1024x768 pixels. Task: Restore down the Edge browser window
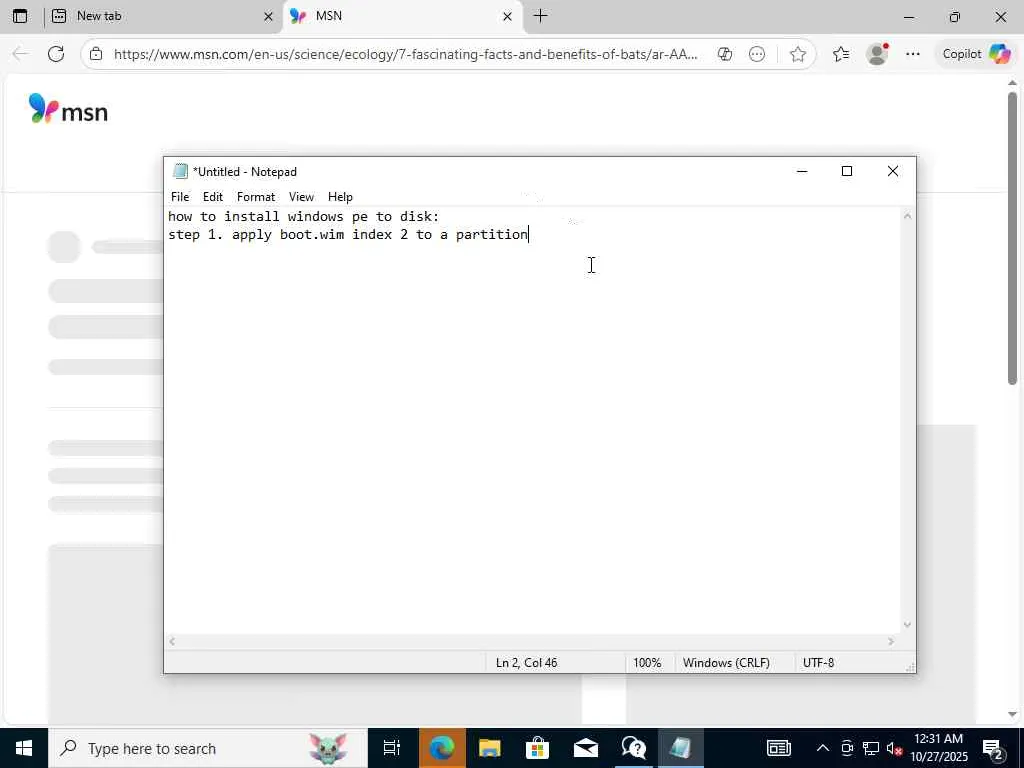click(x=955, y=17)
